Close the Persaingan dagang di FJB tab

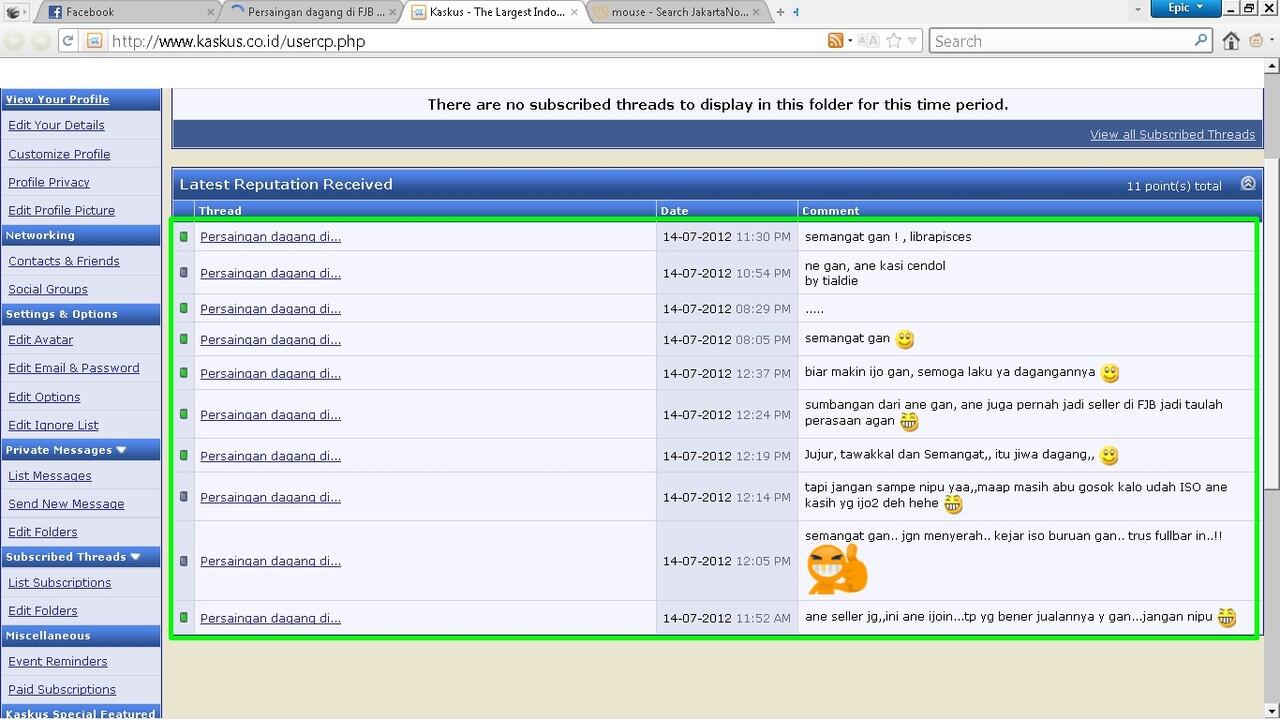(x=393, y=12)
